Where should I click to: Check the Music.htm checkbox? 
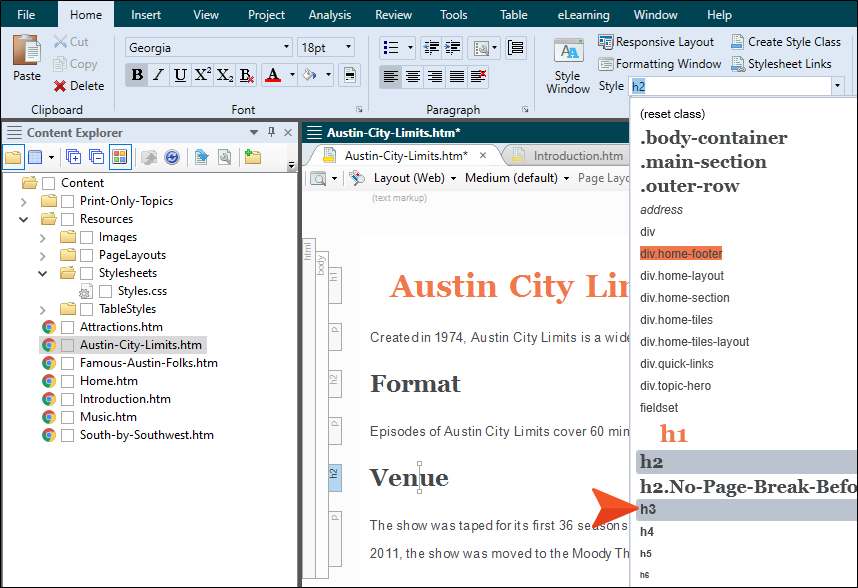pyautogui.click(x=67, y=418)
